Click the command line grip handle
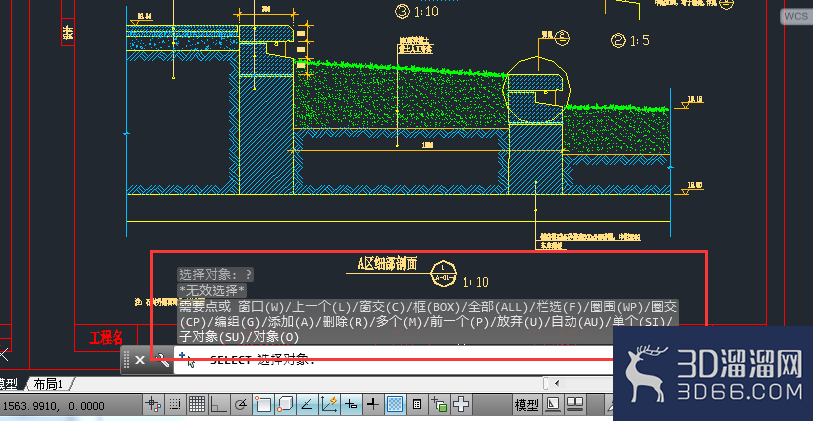Viewport: 813px width, 421px height. 127,360
